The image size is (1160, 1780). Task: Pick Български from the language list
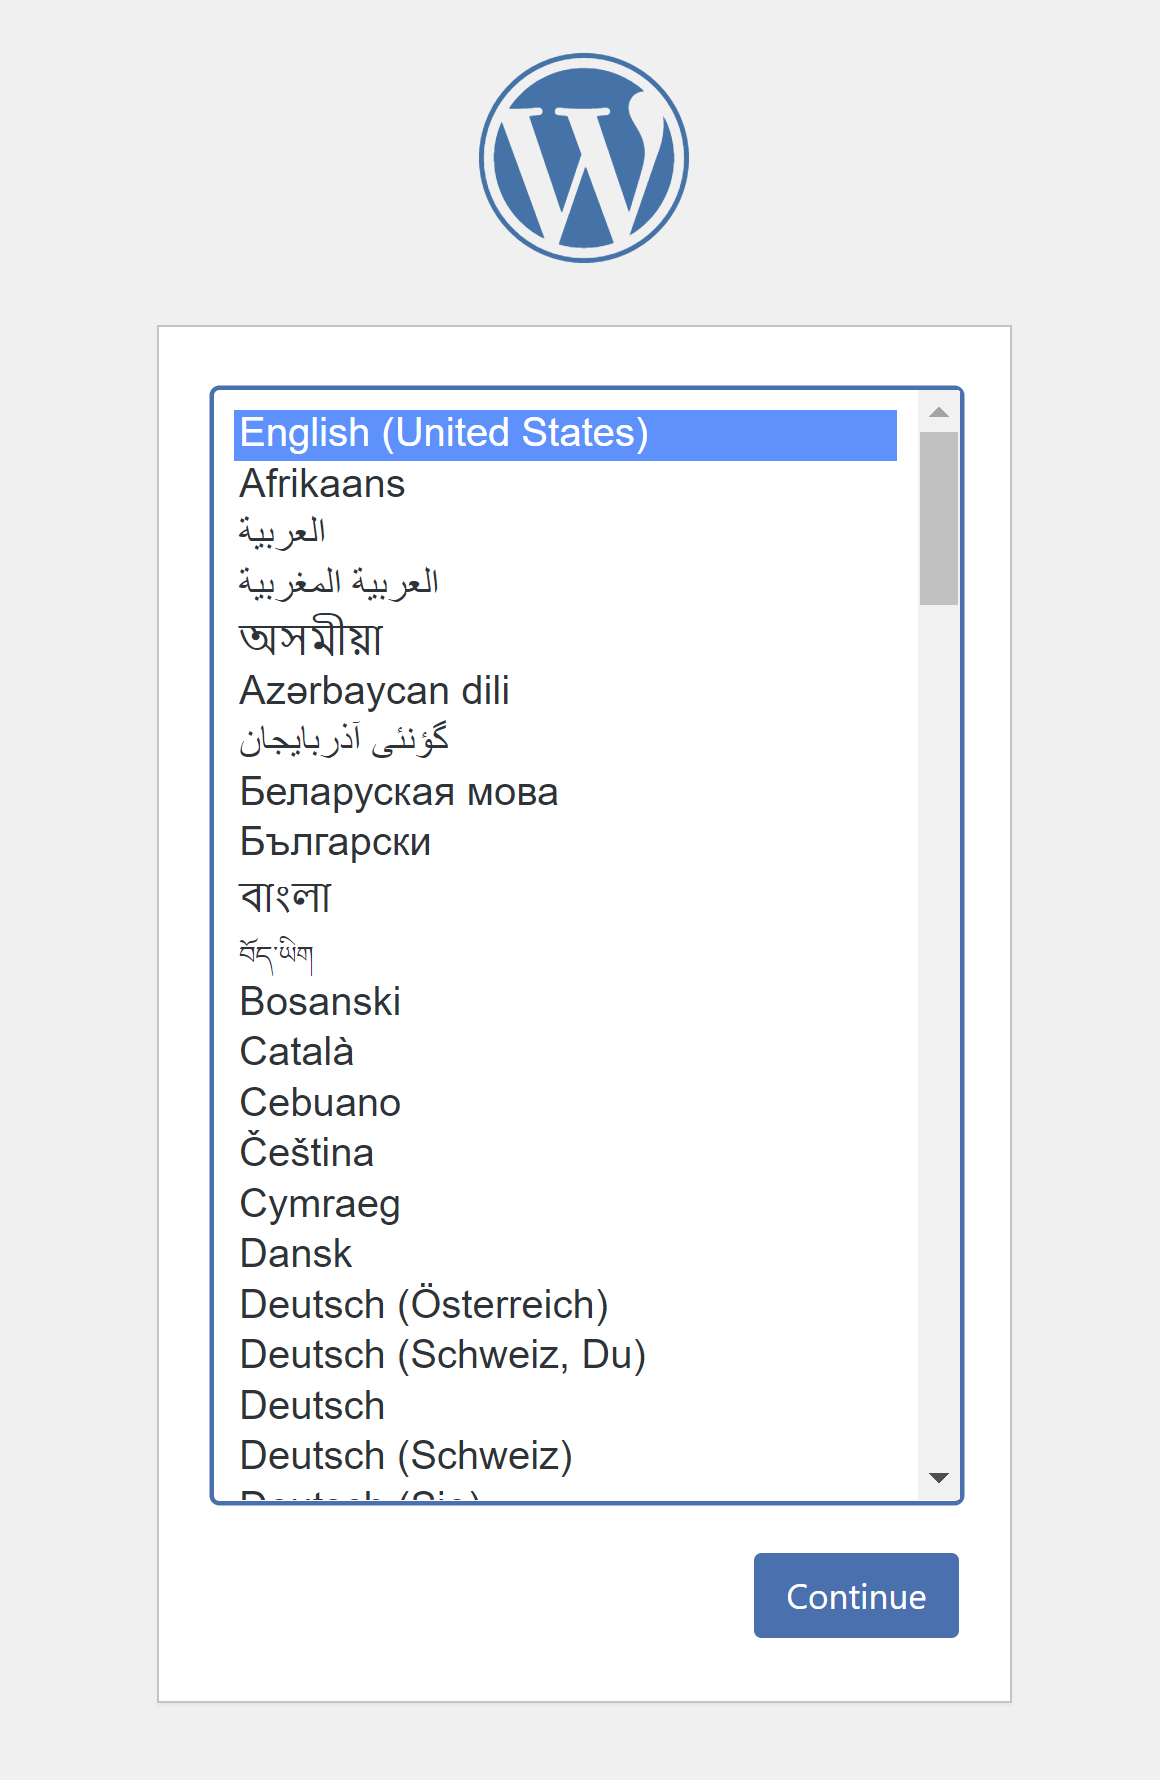(334, 842)
